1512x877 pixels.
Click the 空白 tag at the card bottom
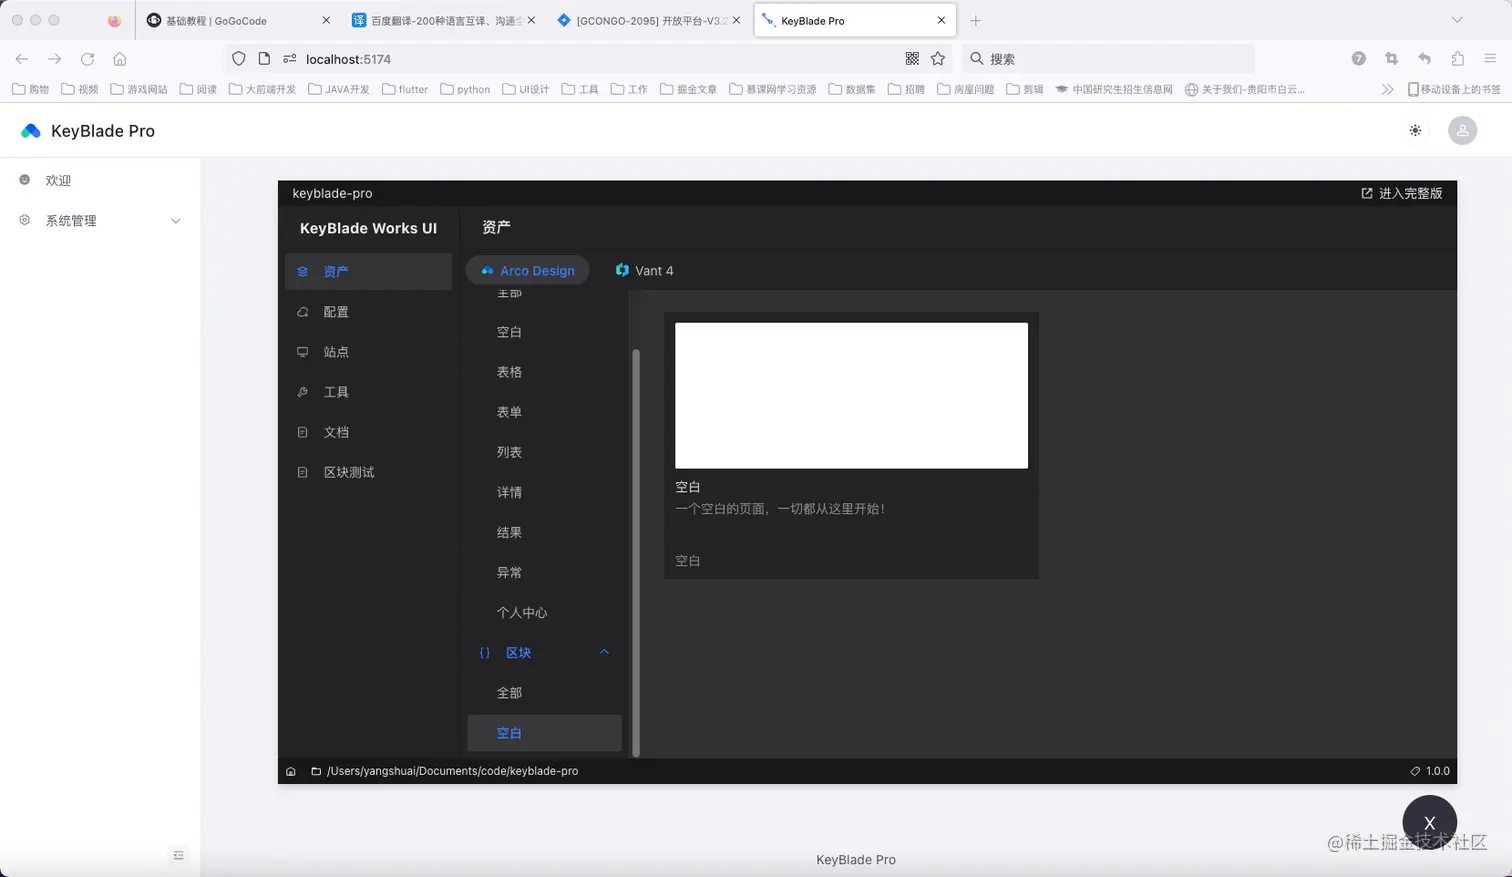coord(688,561)
